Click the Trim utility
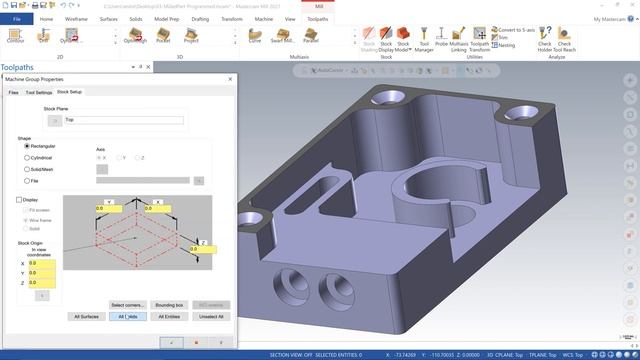 click(500, 38)
